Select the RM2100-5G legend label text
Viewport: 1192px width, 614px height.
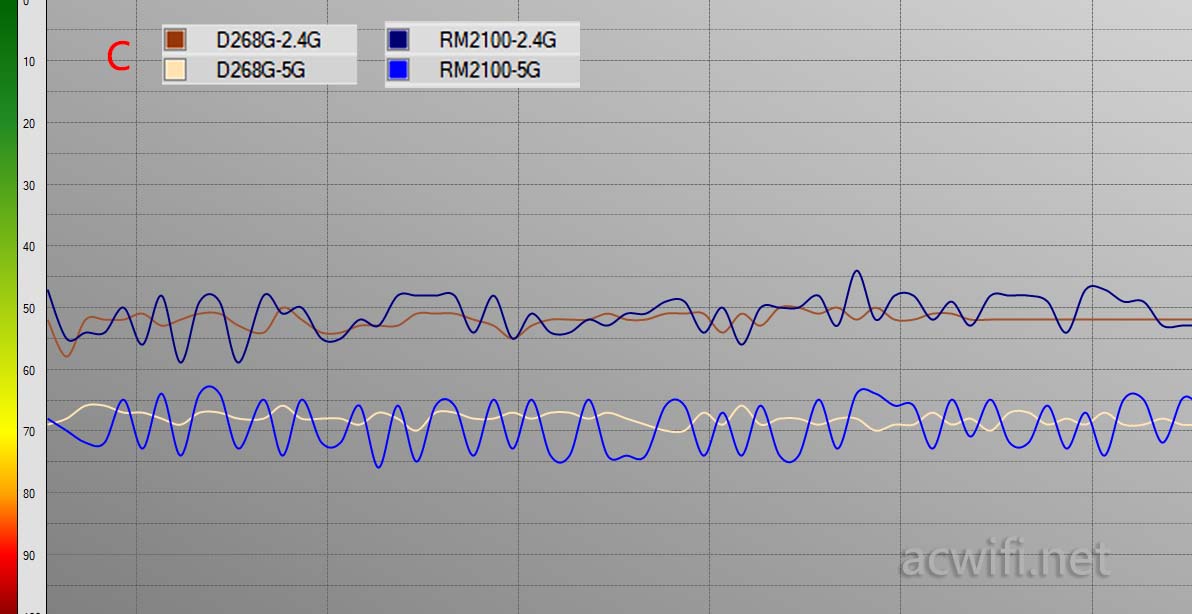click(490, 70)
